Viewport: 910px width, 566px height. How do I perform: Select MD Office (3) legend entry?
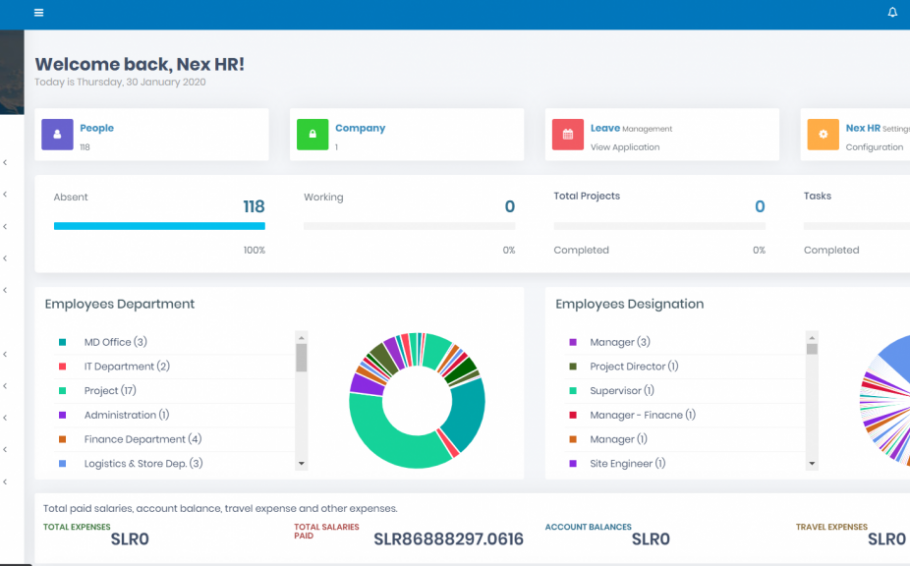click(115, 342)
